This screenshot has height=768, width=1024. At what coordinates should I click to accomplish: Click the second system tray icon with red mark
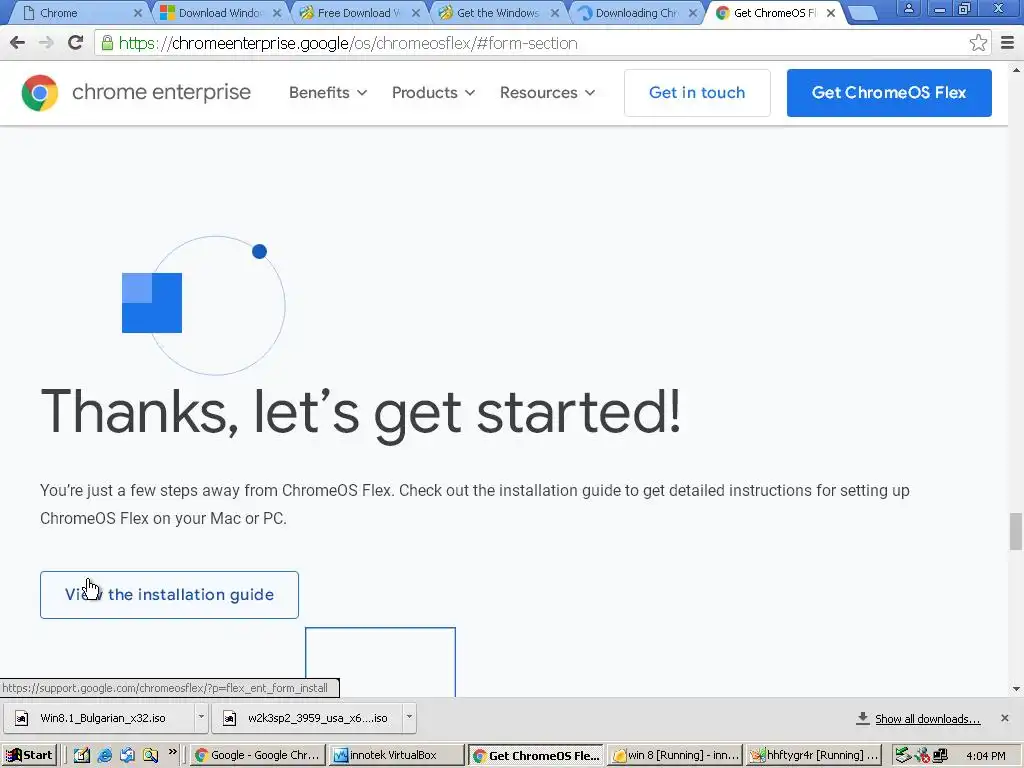[x=921, y=756]
